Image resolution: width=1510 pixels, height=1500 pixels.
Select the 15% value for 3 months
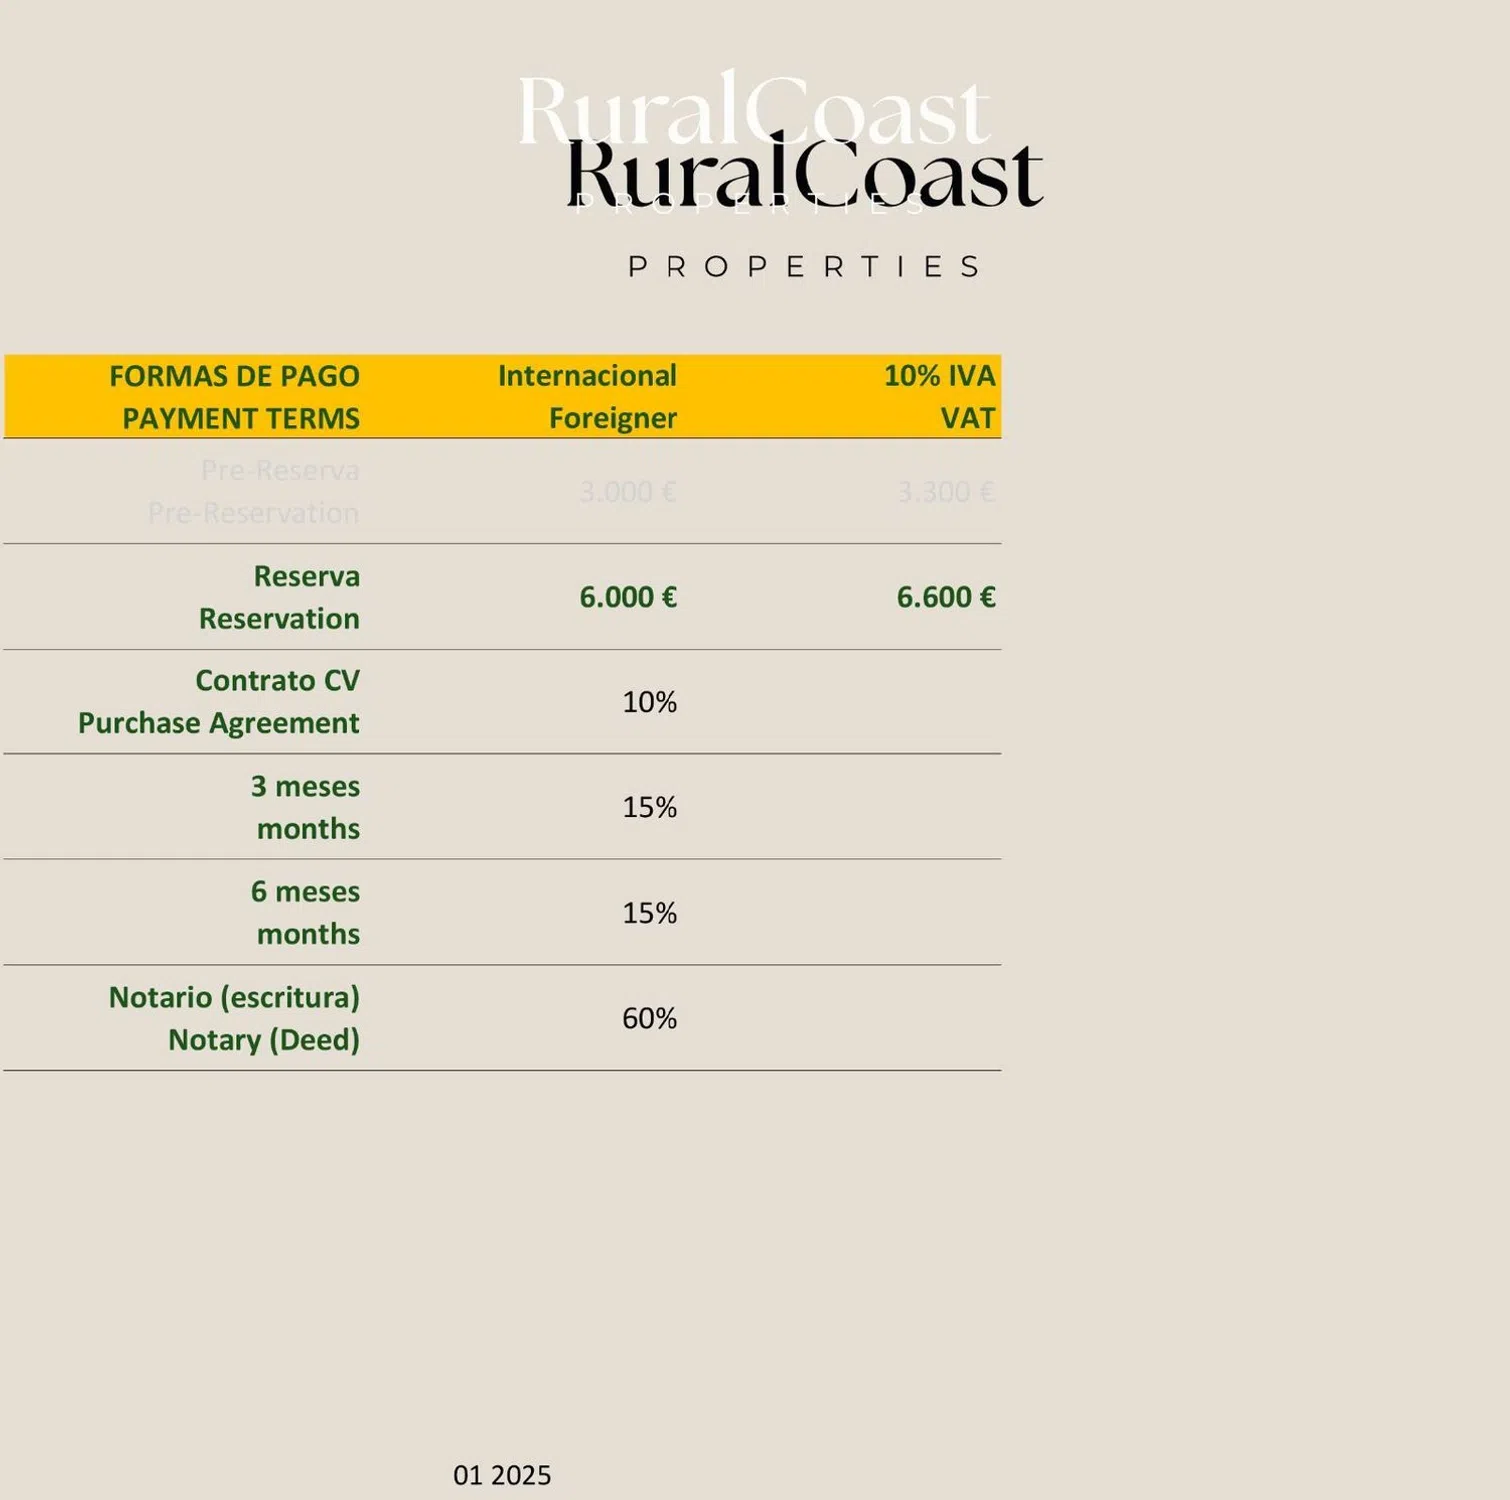tap(649, 807)
